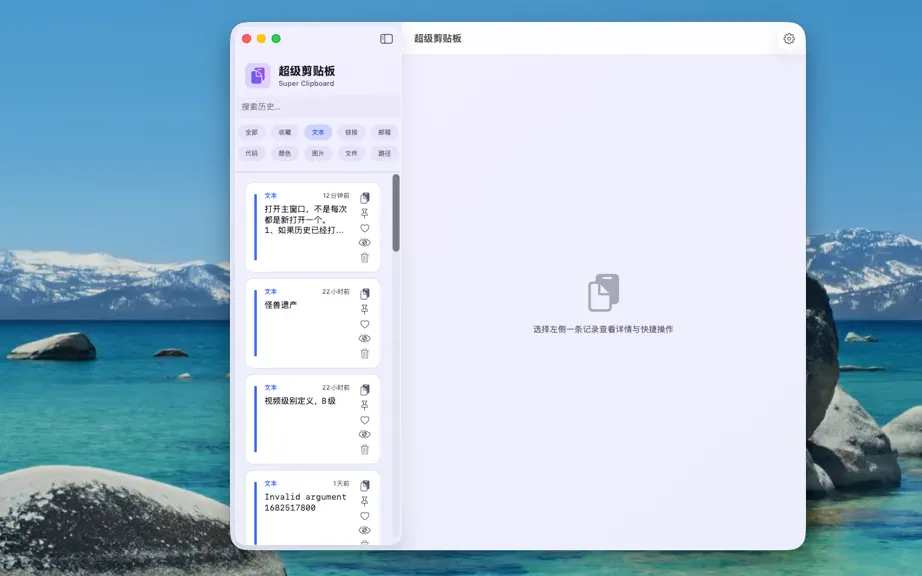922x576 pixels.
Task: Filter history by "路径"
Action: [x=385, y=153]
